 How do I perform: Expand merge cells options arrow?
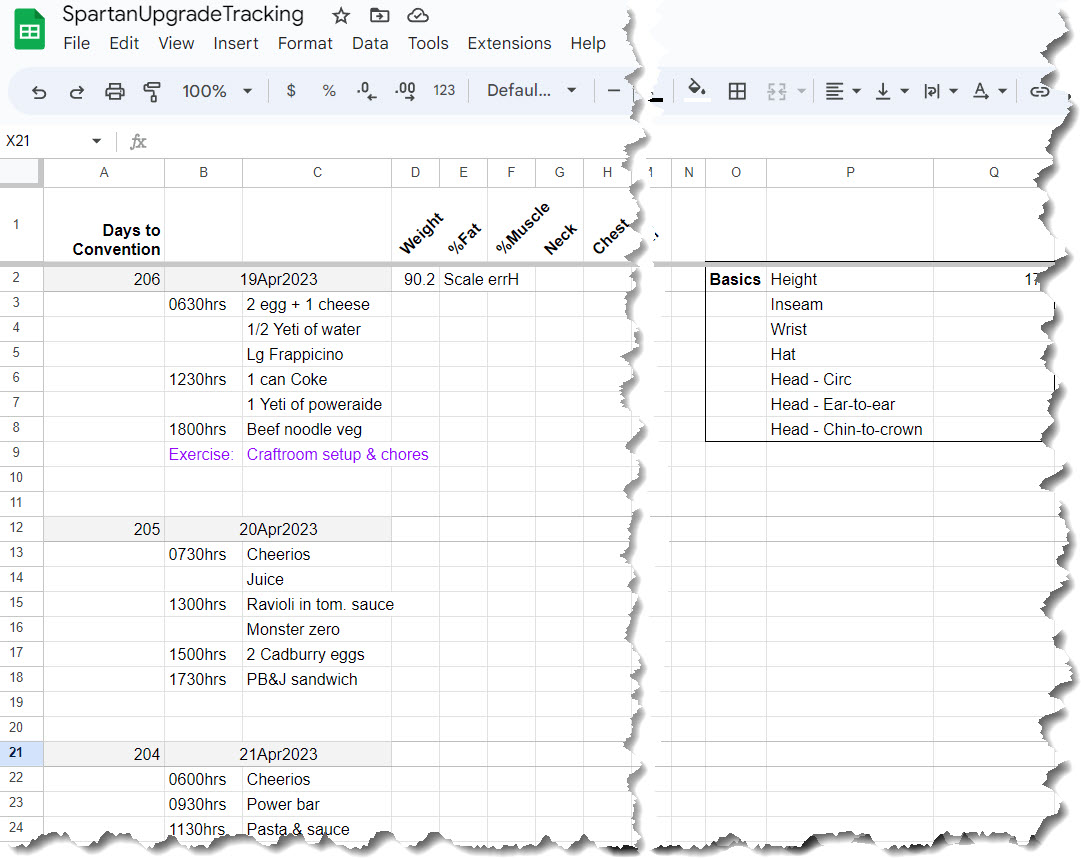(x=801, y=91)
